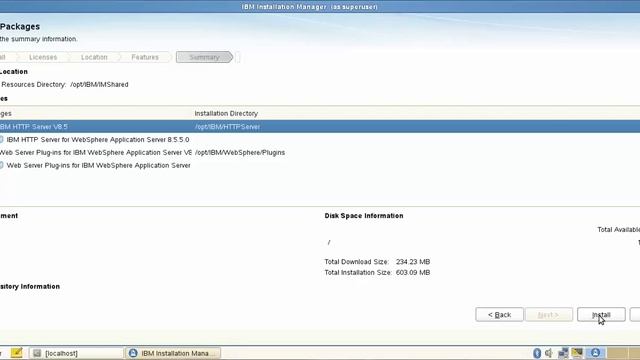Select the Licenses wizard step
Screen dimensions: 640x360
point(43,57)
